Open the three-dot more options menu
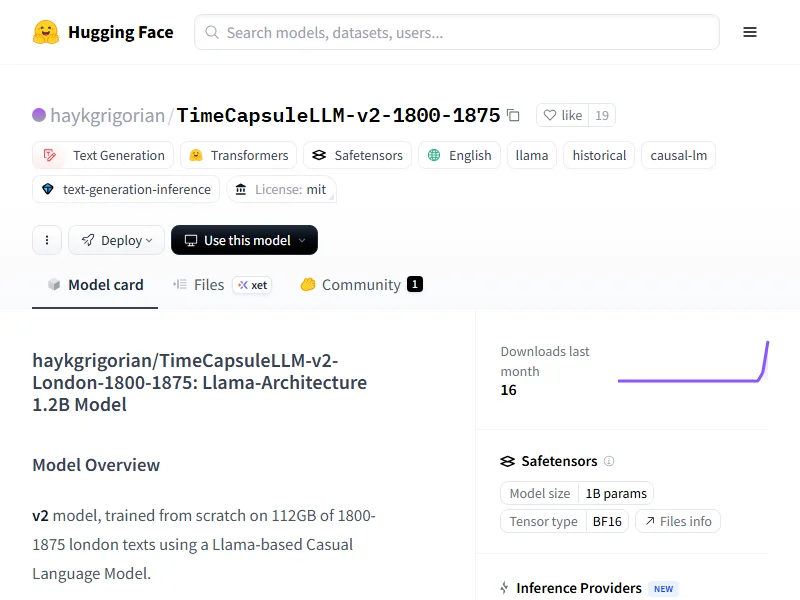The width and height of the screenshot is (800, 600). 46,240
